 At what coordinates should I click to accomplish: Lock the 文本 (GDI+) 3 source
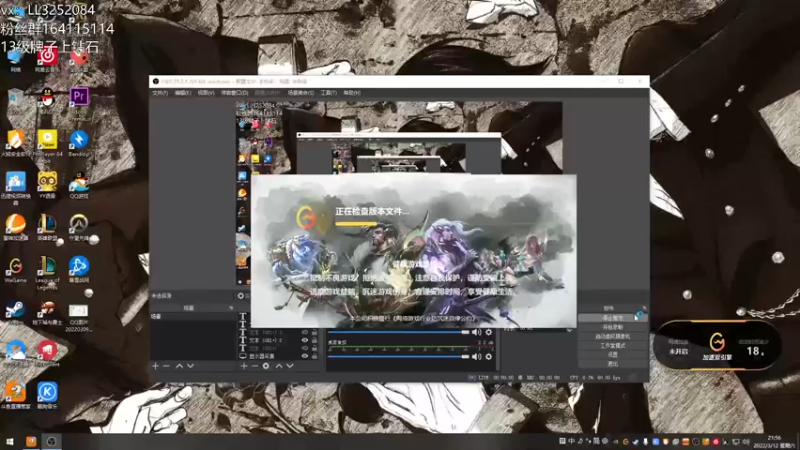[314, 333]
